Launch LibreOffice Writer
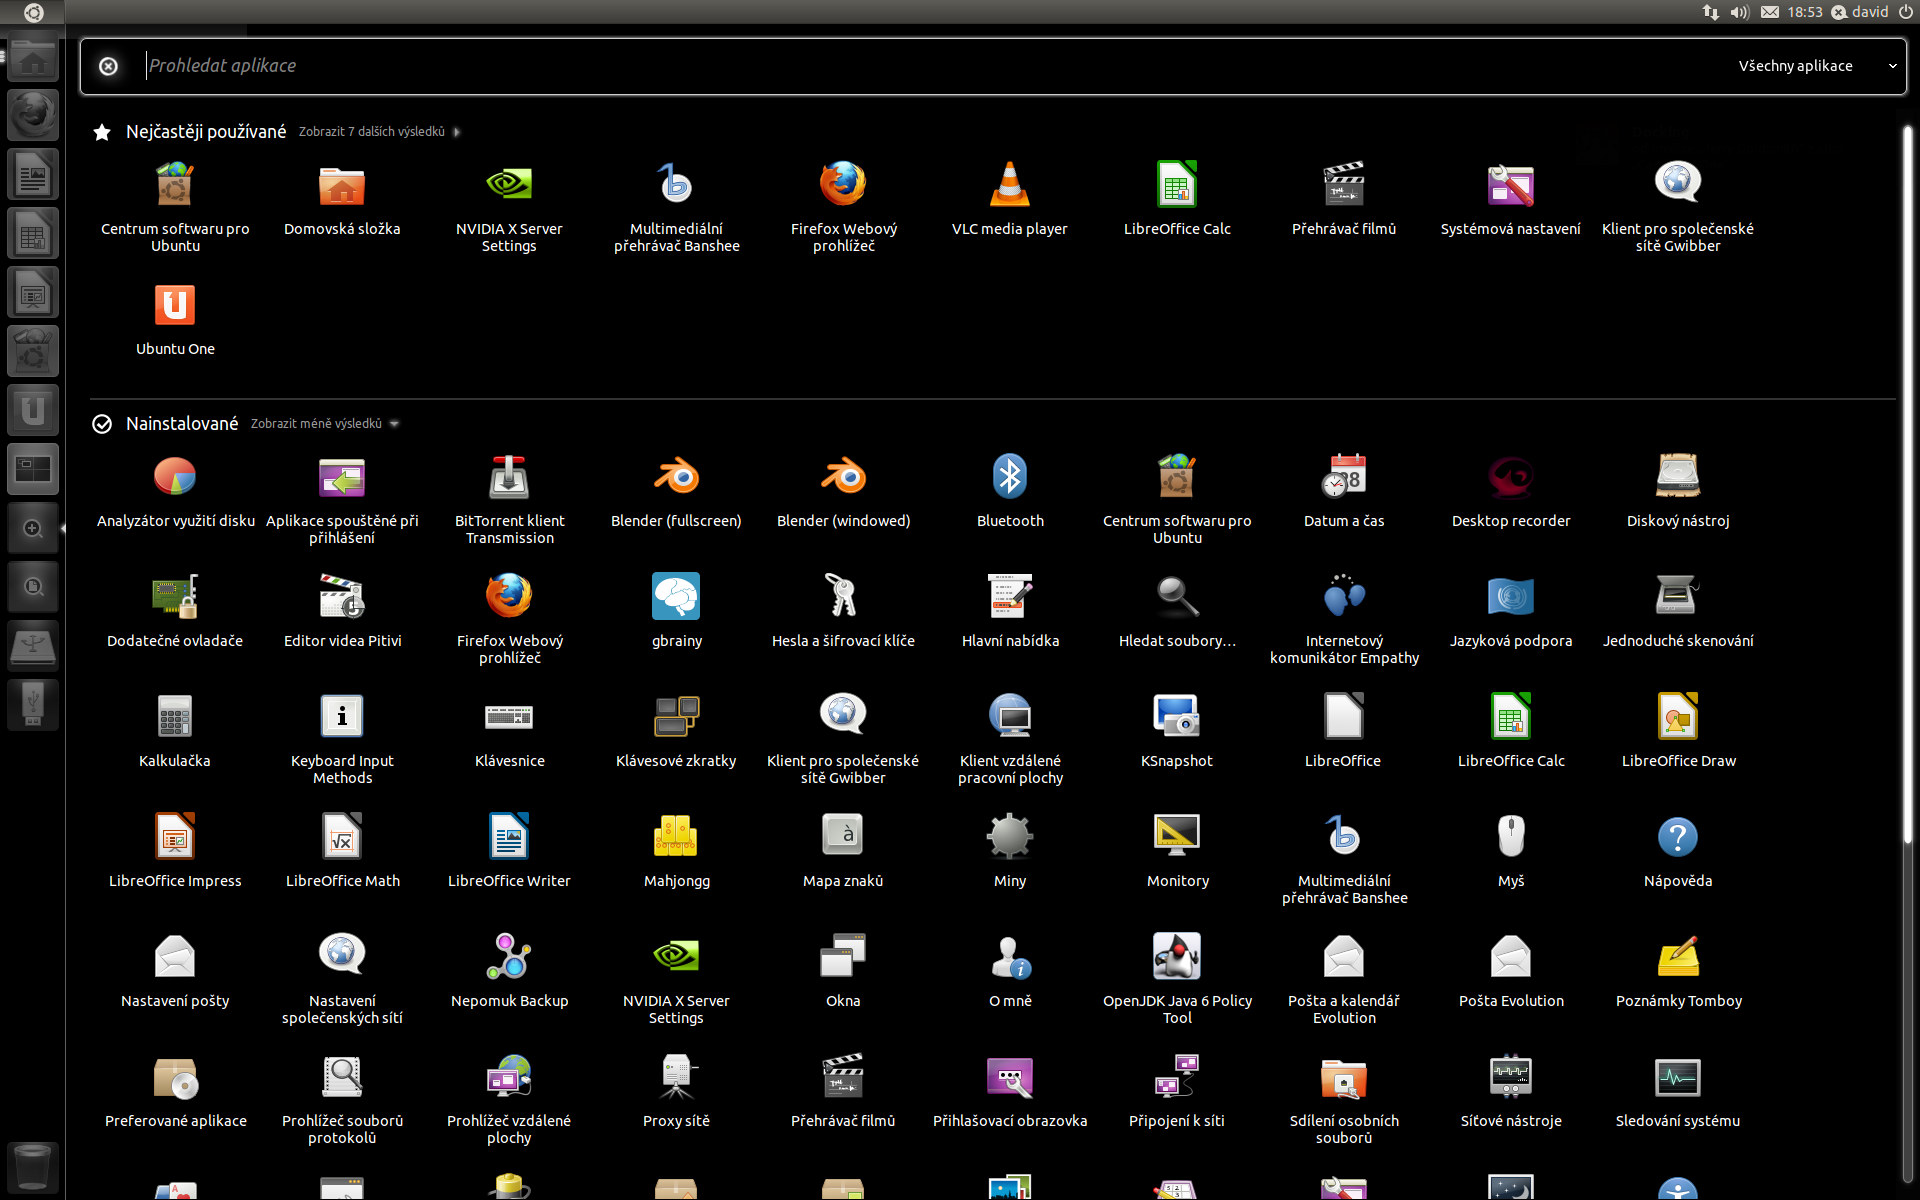 point(509,850)
